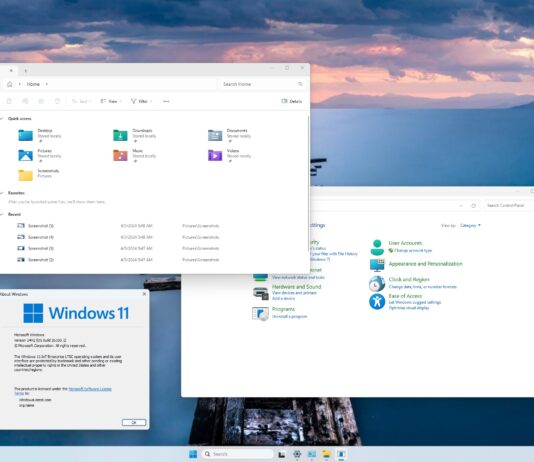The height and width of the screenshot is (462, 534).
Task: Open Settings gear on taskbar
Action: [x=297, y=454]
